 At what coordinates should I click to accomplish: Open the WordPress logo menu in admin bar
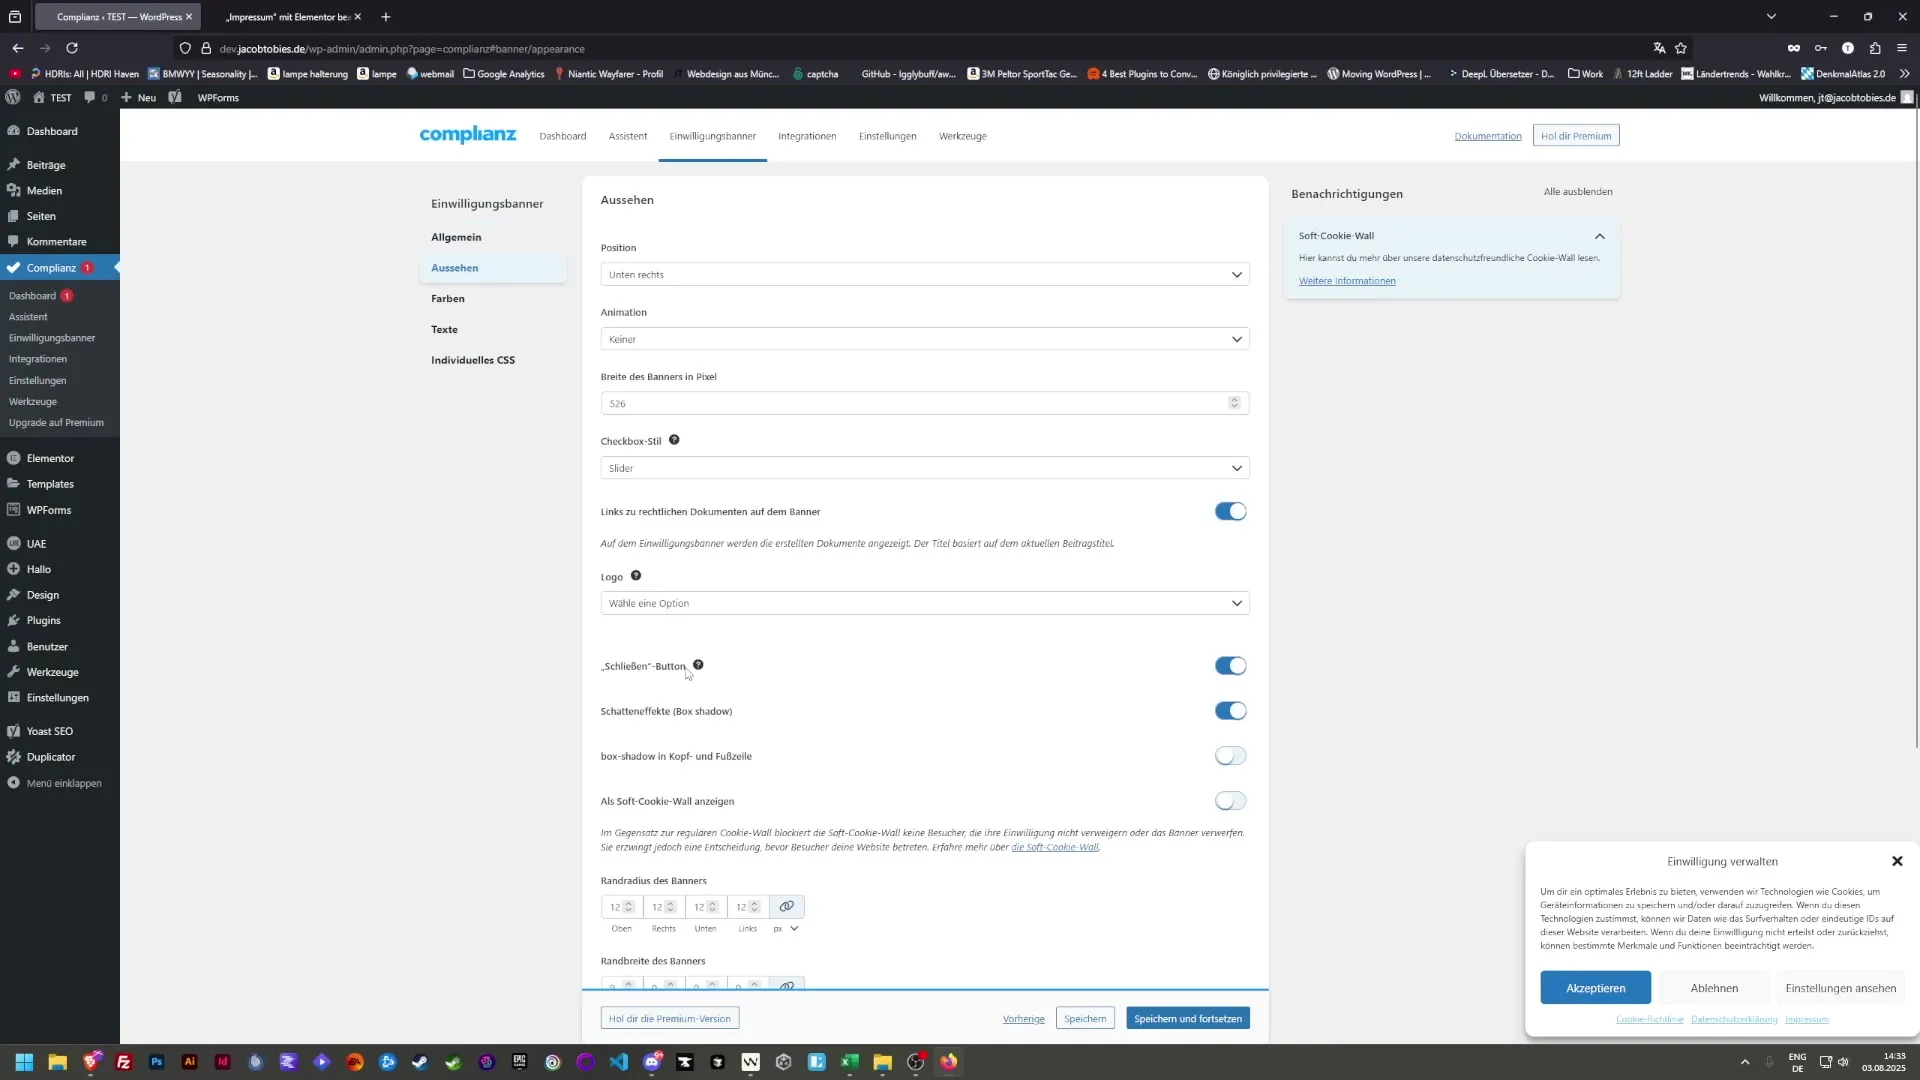(13, 97)
